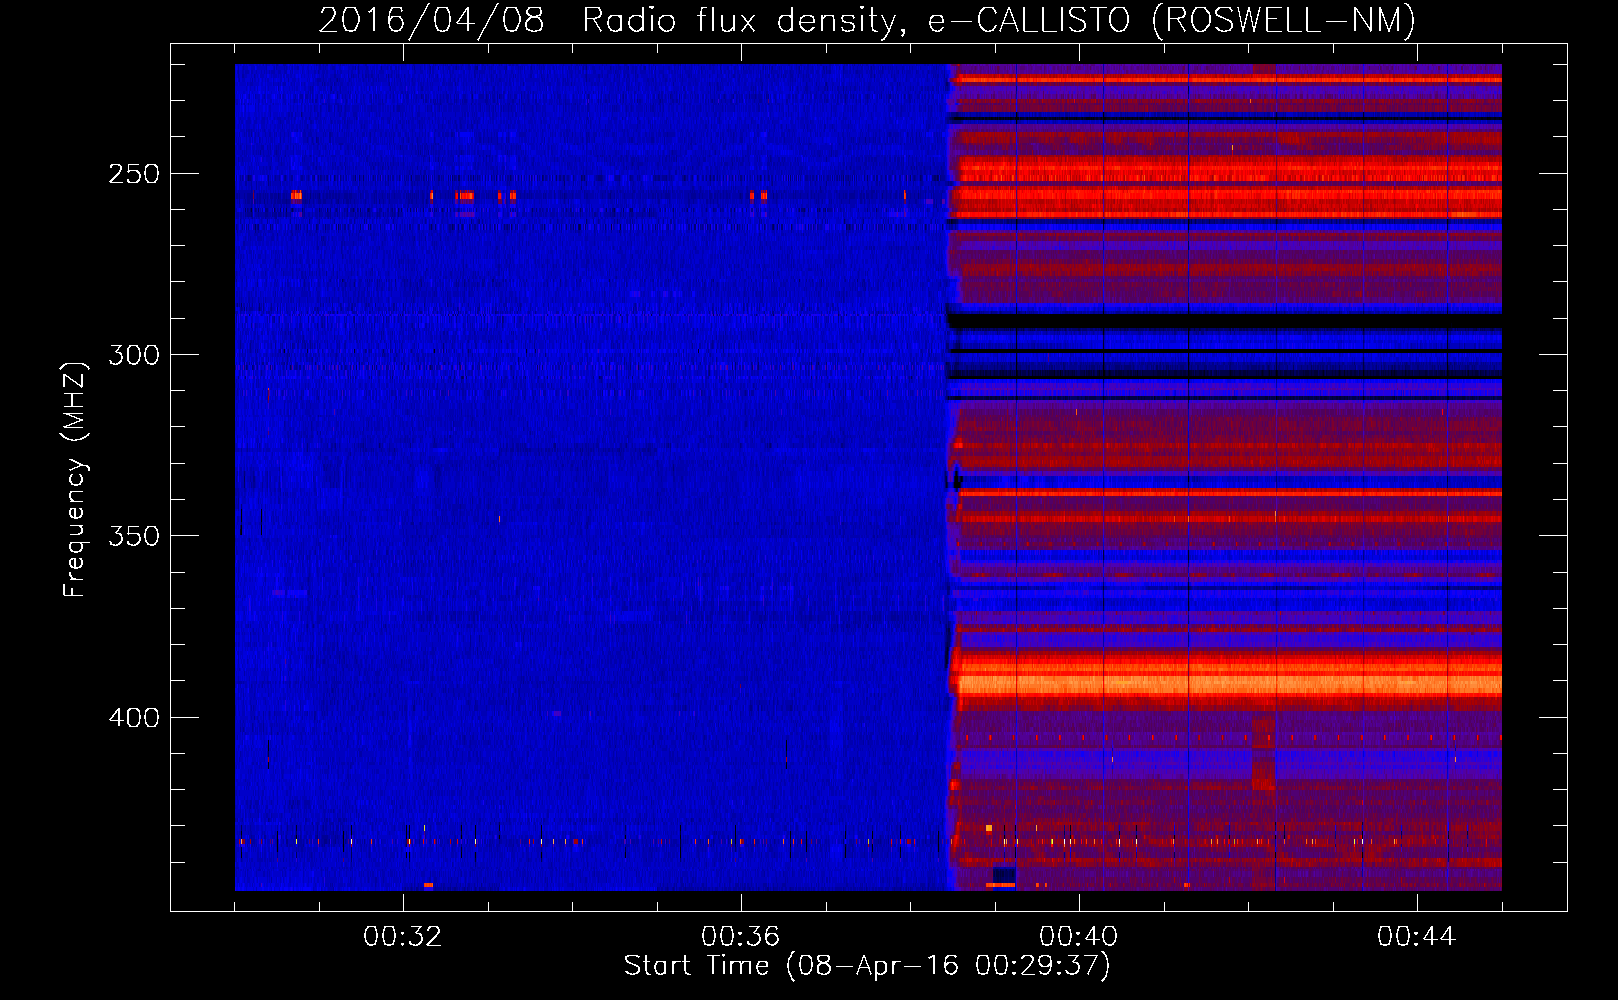Click the 00:32 time axis label

[403, 937]
